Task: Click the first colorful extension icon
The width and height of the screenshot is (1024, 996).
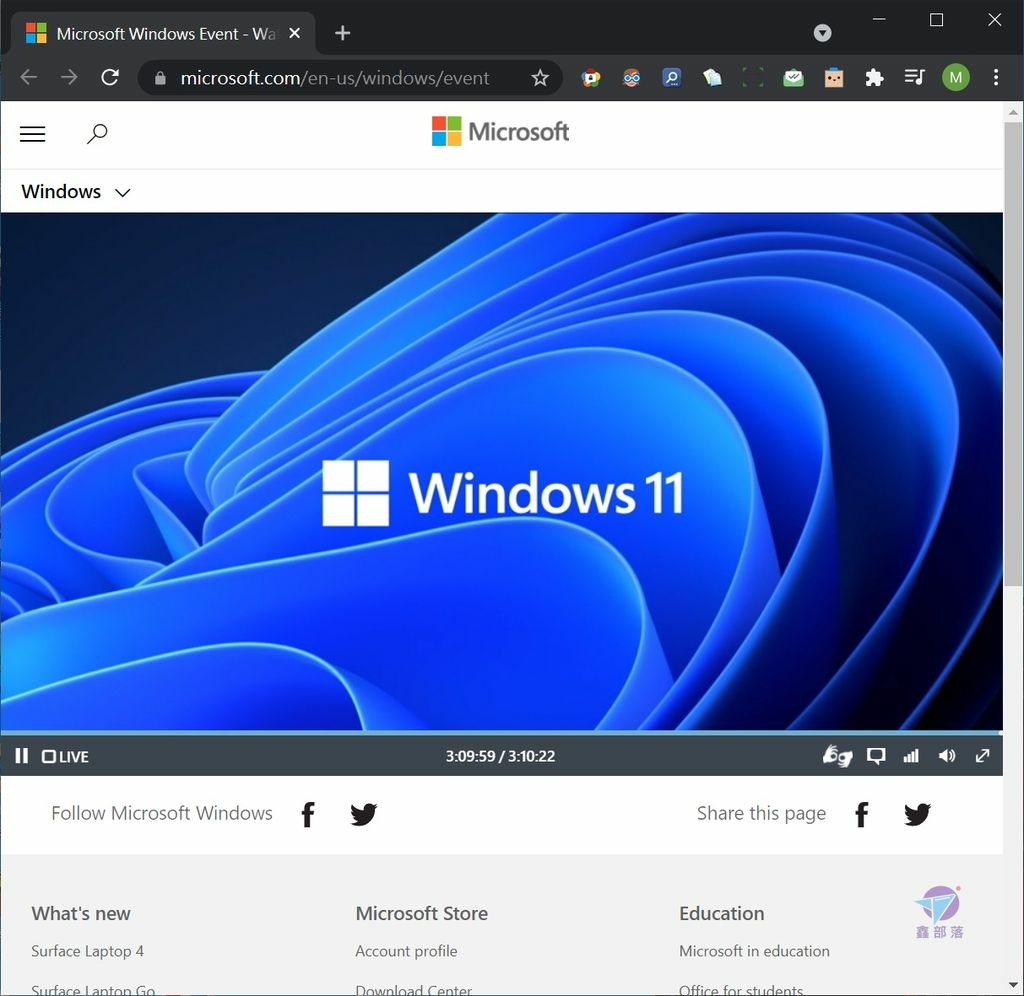Action: [x=591, y=78]
